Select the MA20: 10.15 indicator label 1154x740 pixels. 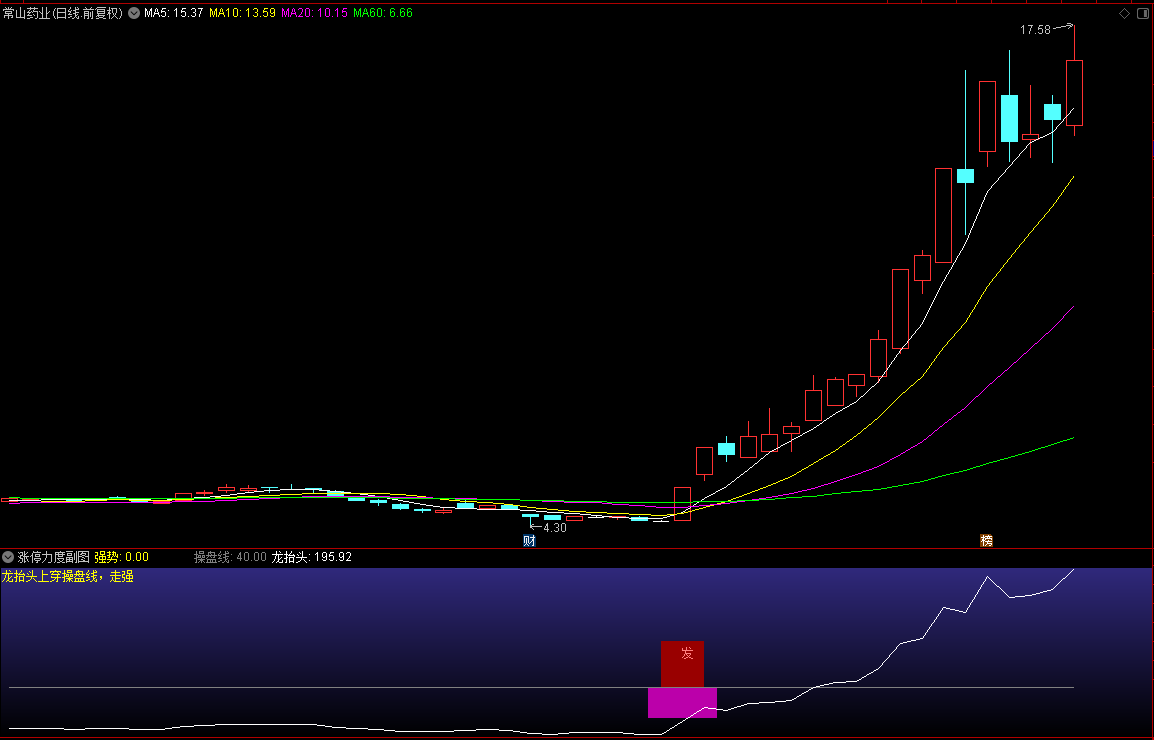point(314,13)
